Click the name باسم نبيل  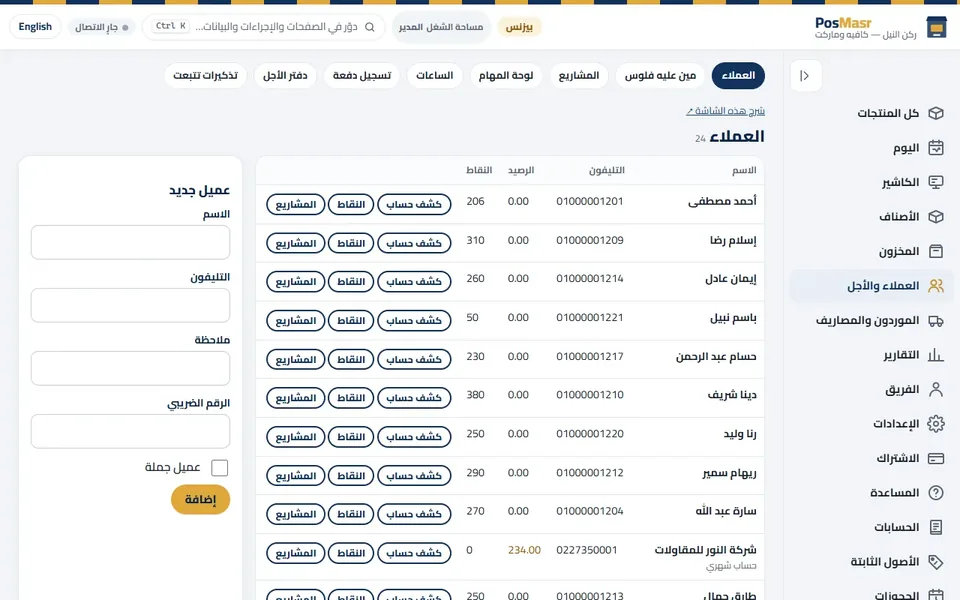[x=733, y=318]
